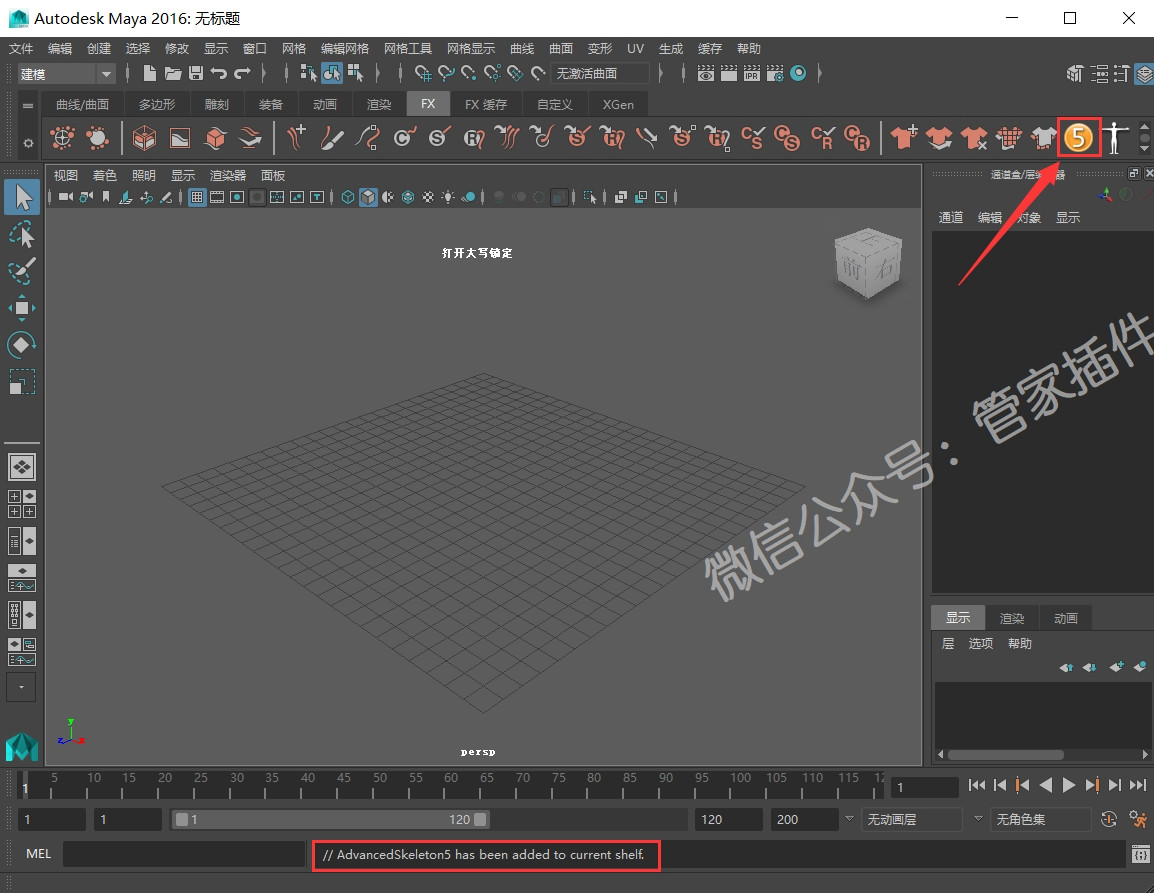Image resolution: width=1154 pixels, height=893 pixels.
Task: Switch to the 装备 shelf tab
Action: point(270,105)
